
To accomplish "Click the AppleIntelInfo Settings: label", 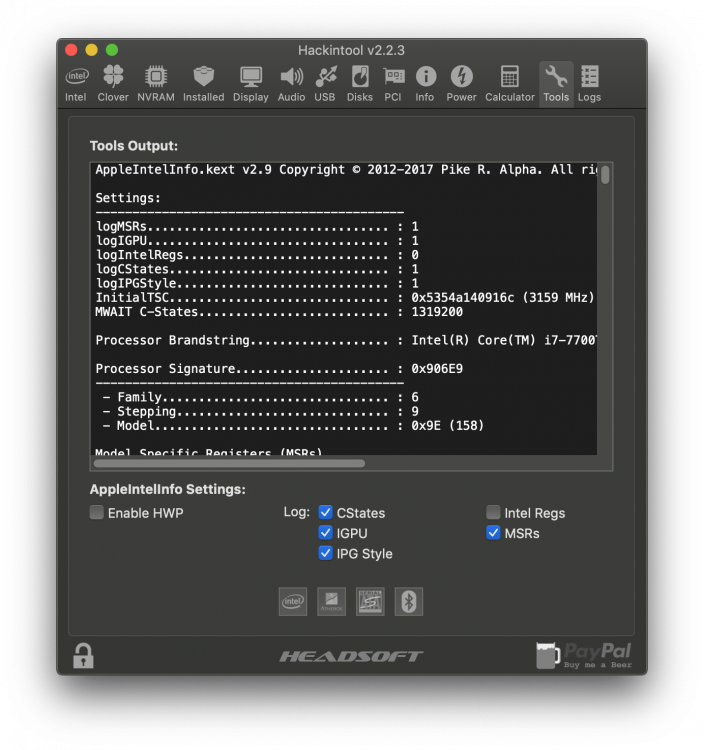I will 168,489.
